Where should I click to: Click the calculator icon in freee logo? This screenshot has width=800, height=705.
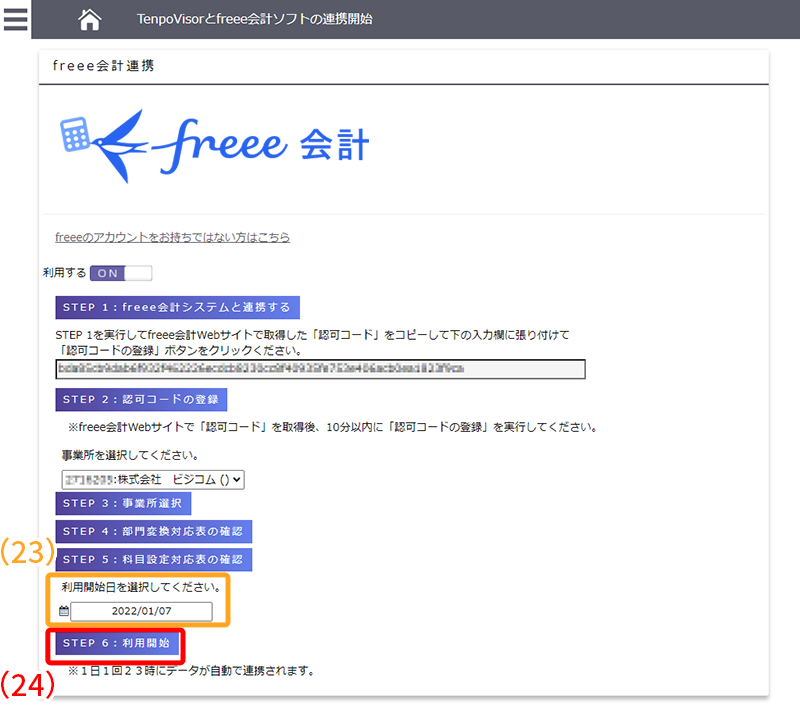[75, 131]
